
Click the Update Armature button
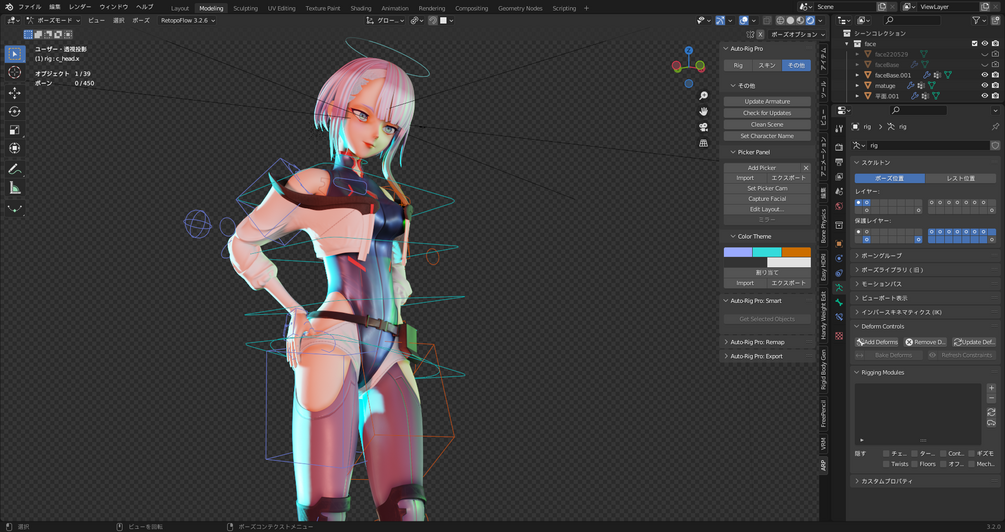point(767,101)
